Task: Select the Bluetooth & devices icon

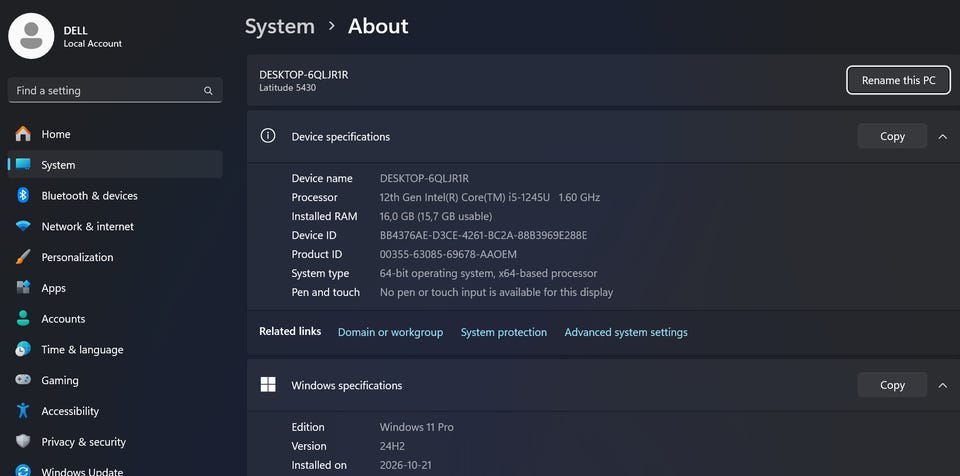Action: (x=23, y=195)
